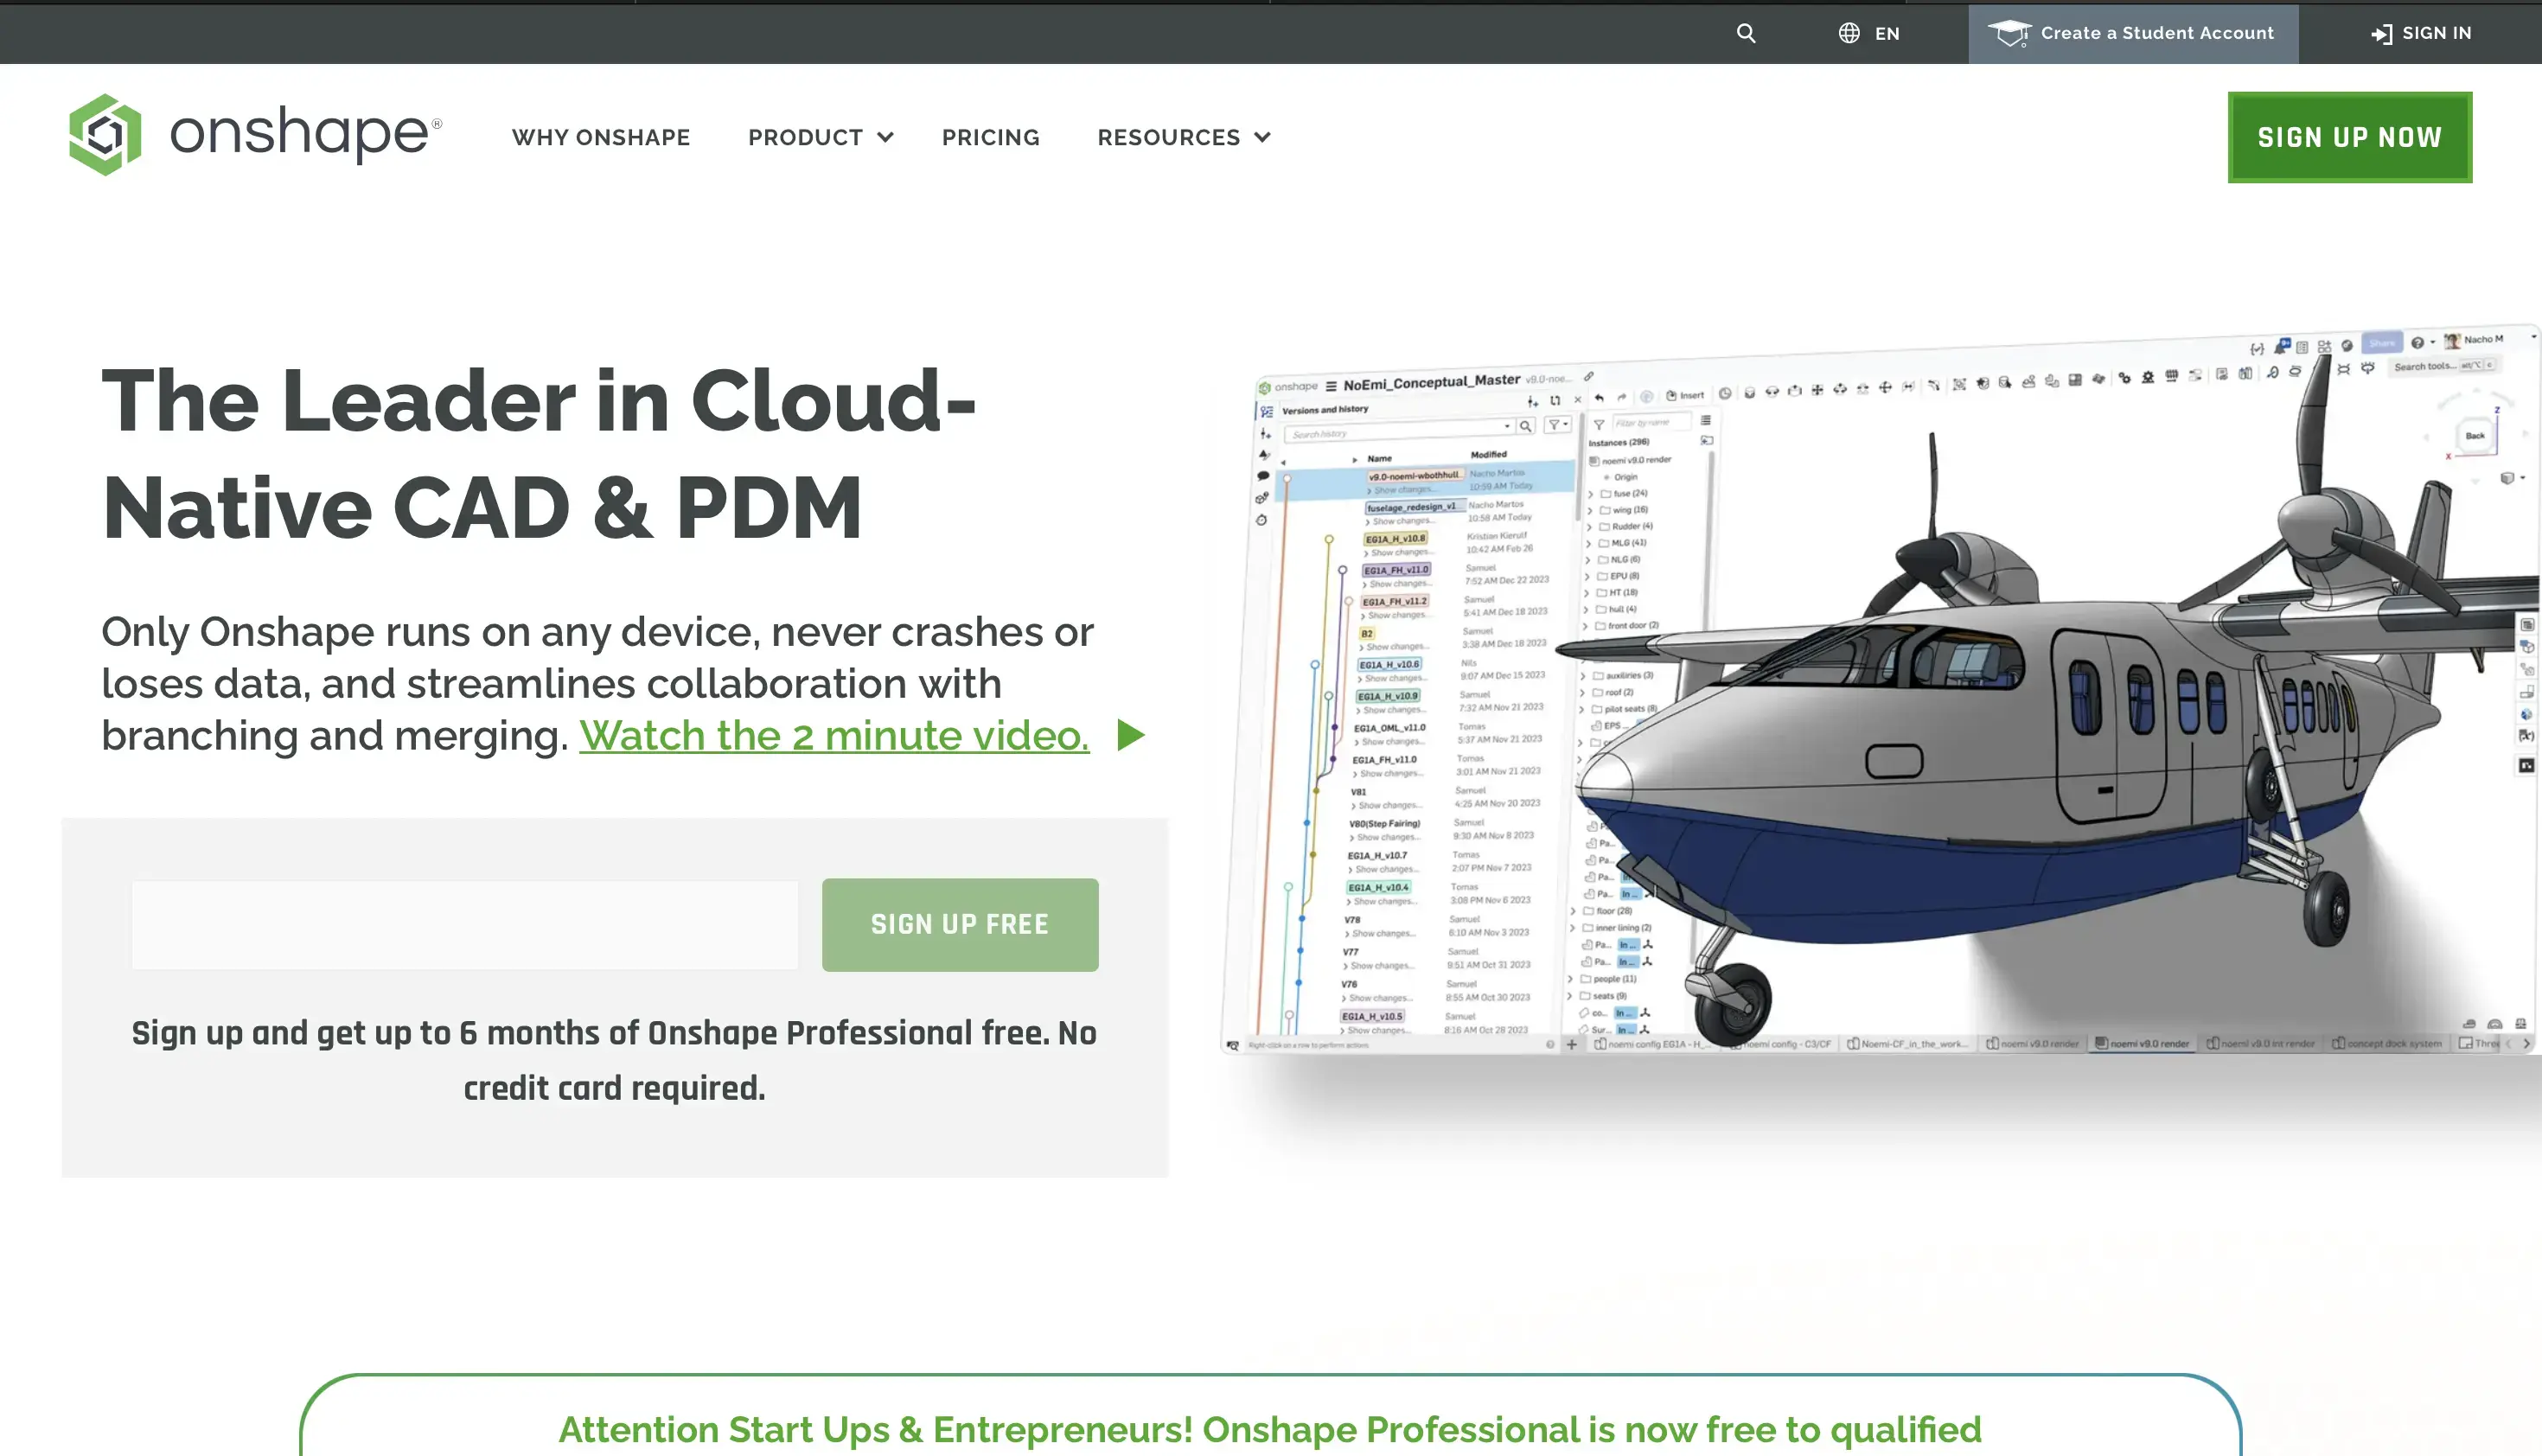Switch to the noemi v9.0 render tab

2141,1042
